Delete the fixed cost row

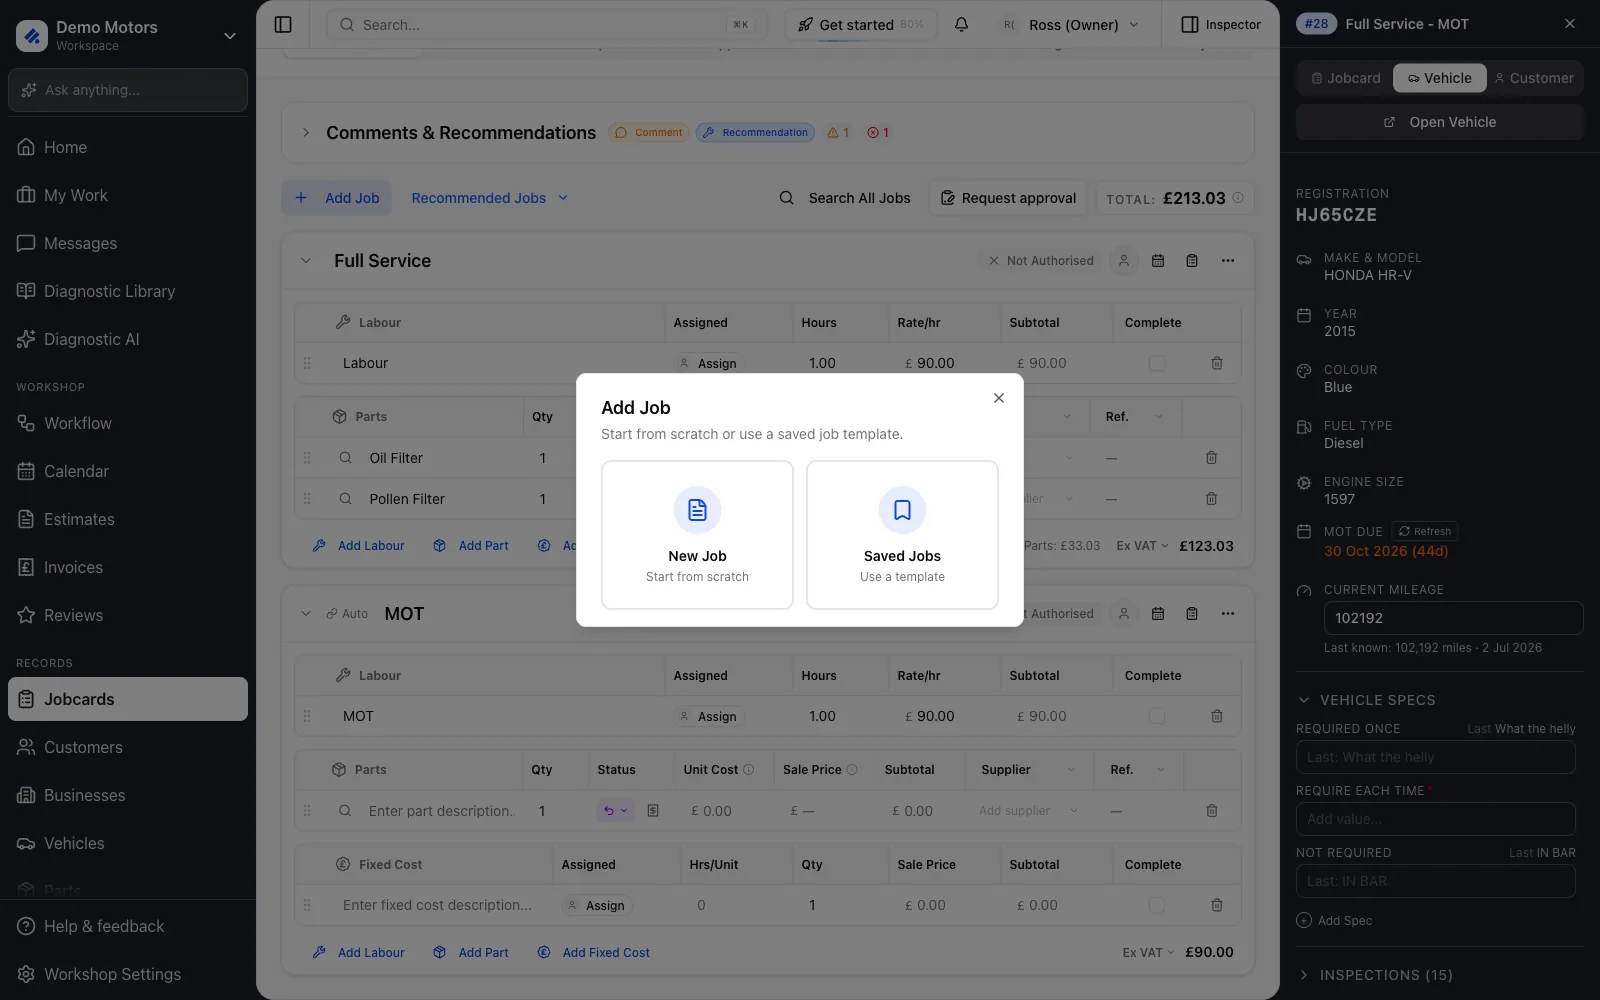coord(1217,905)
